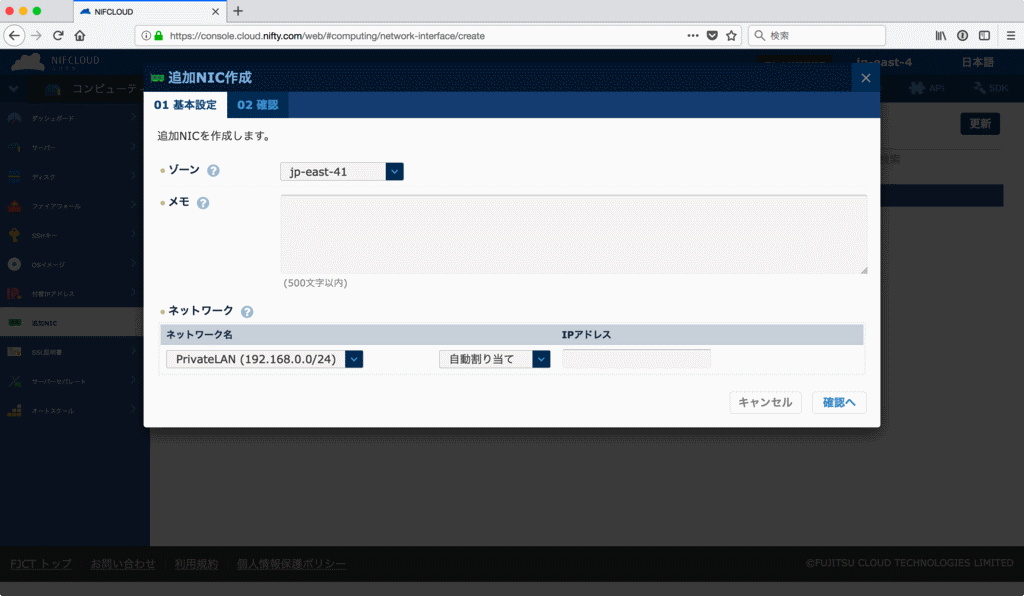Image resolution: width=1024 pixels, height=596 pixels.
Task: Click the ネットワーク名 column header
Action: coord(199,334)
